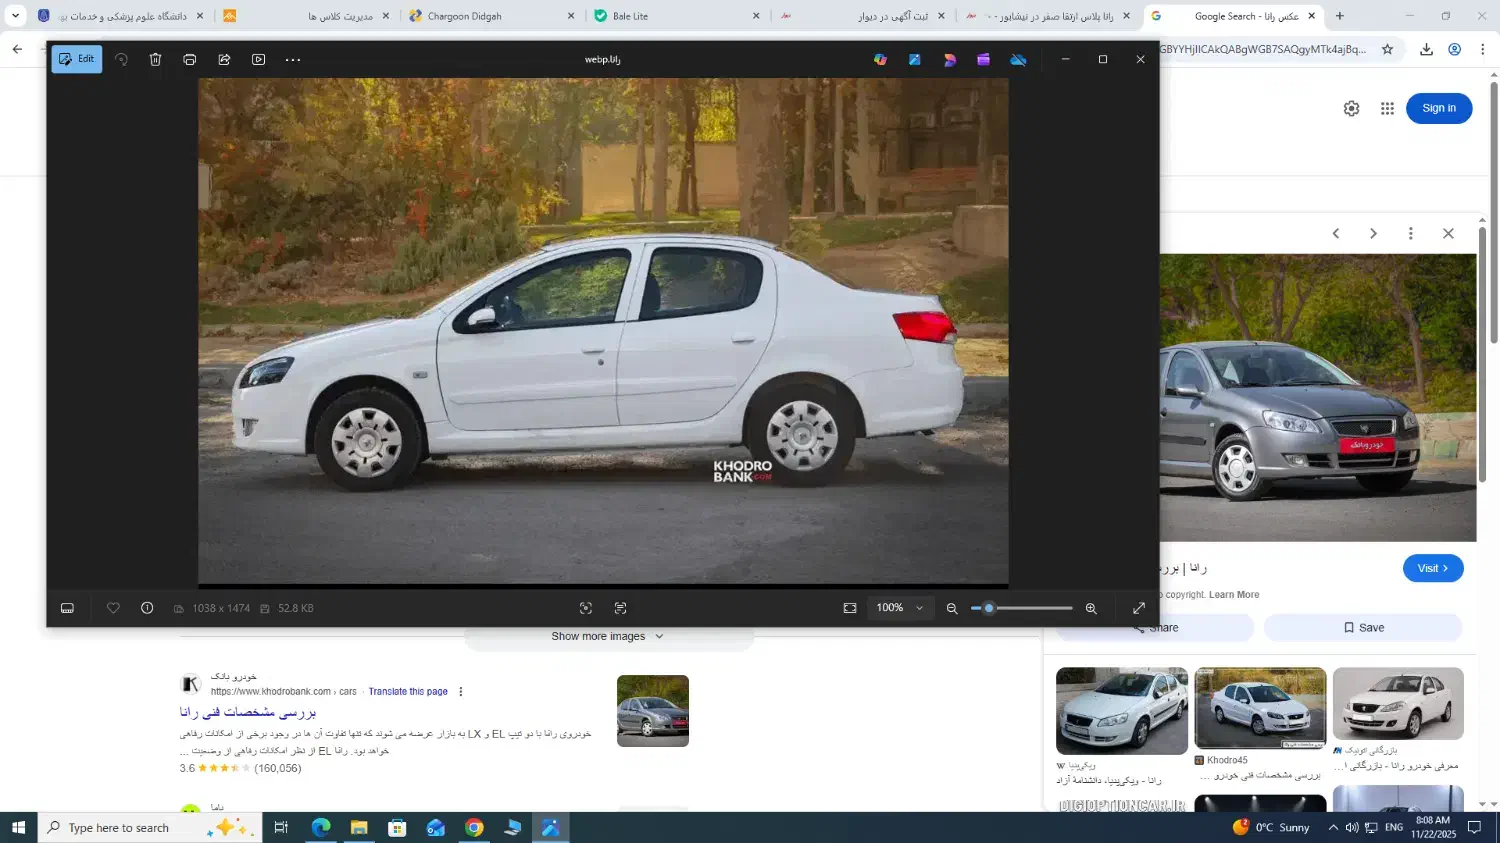Open the OneDrive cloud icon in Photos
The width and height of the screenshot is (1500, 843).
pos(1018,59)
